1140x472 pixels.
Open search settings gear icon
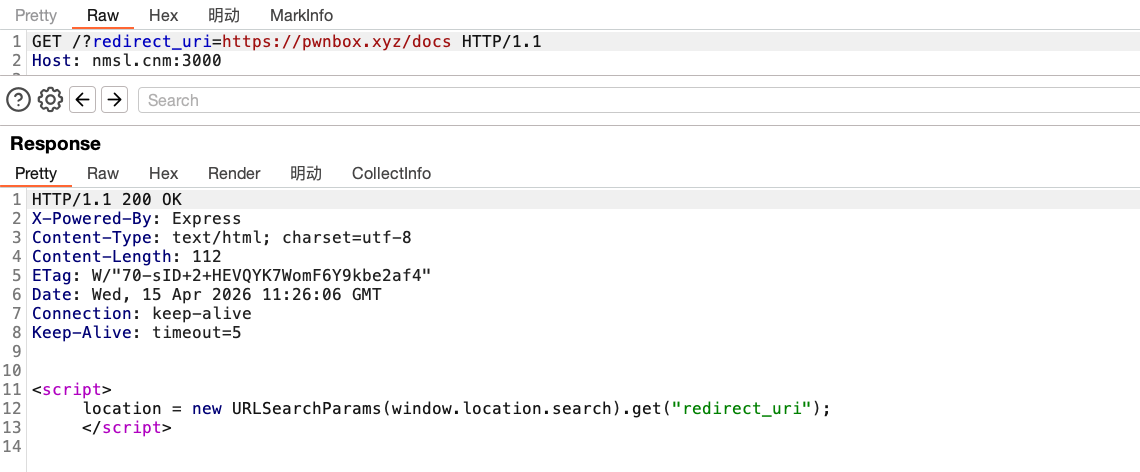(x=50, y=99)
